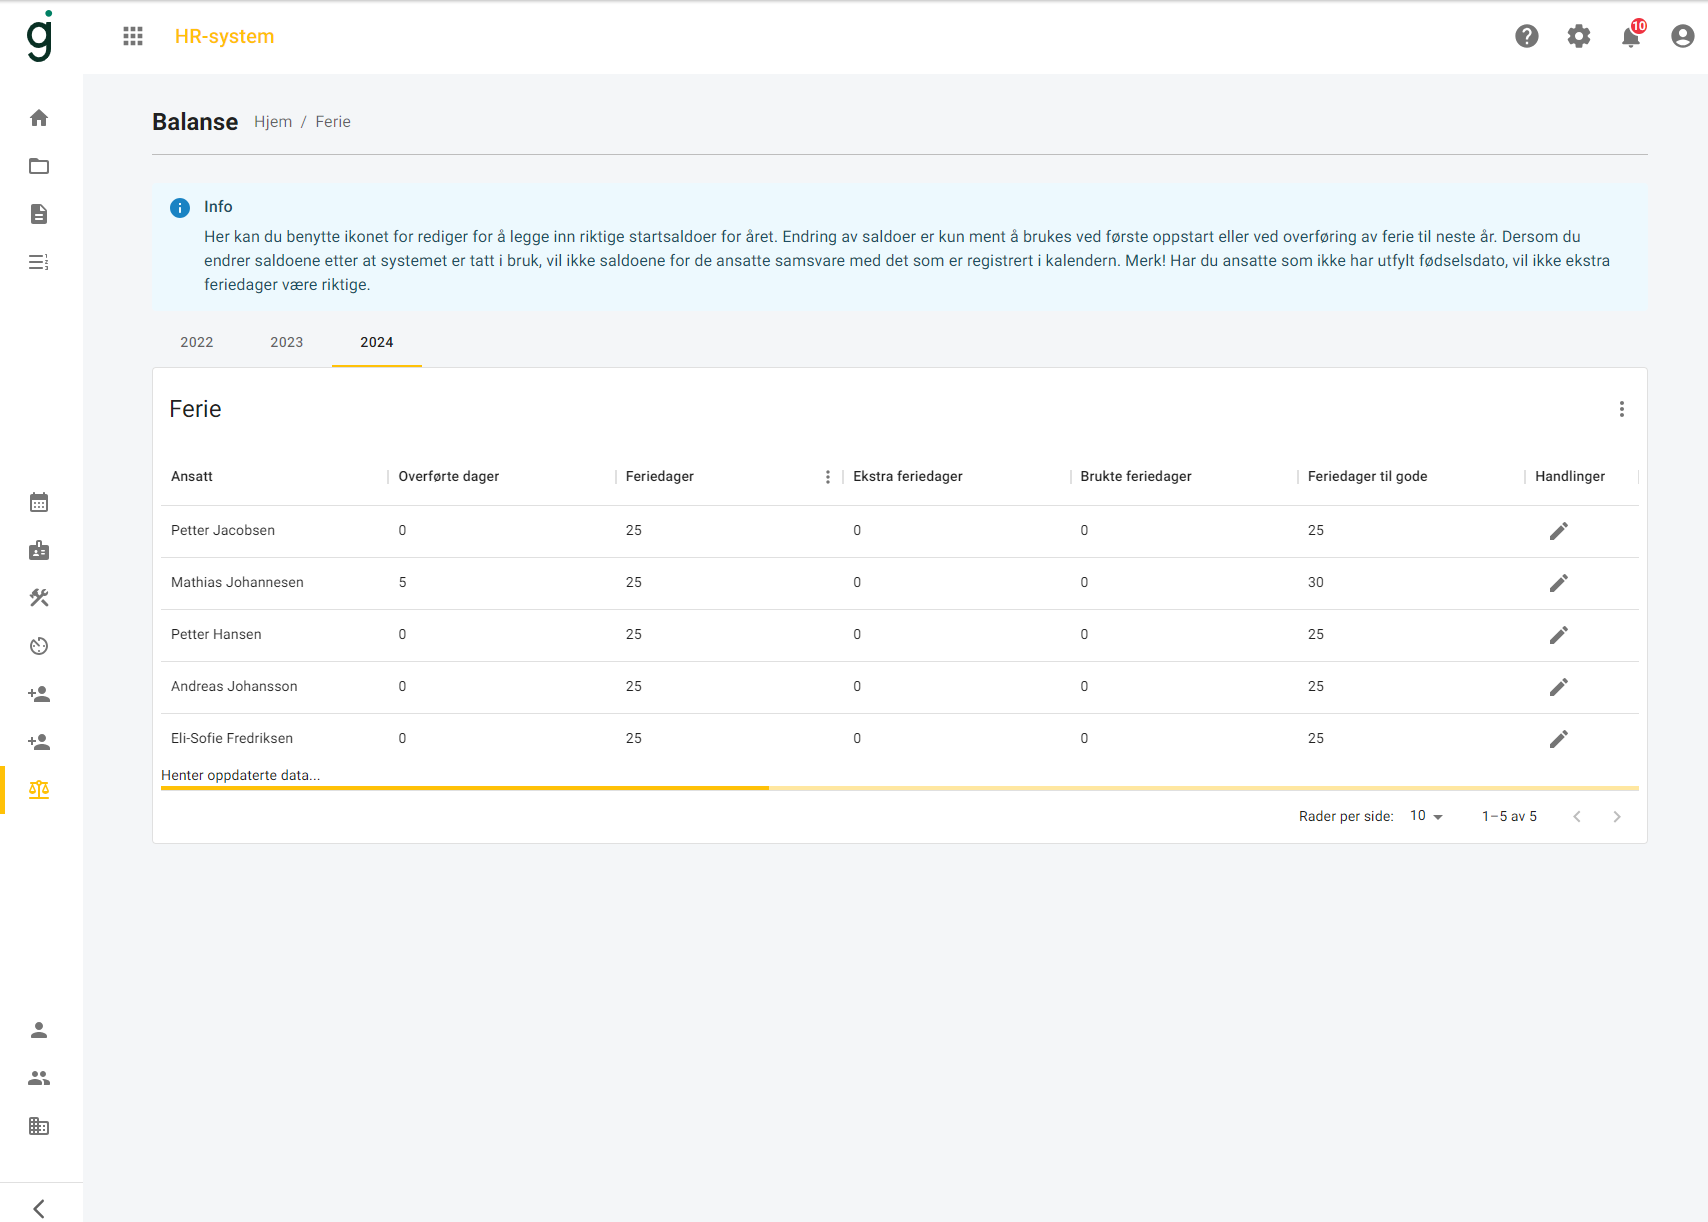Open the calendar icon in sidebar
Viewport: 1708px width, 1222px height.
[x=39, y=502]
